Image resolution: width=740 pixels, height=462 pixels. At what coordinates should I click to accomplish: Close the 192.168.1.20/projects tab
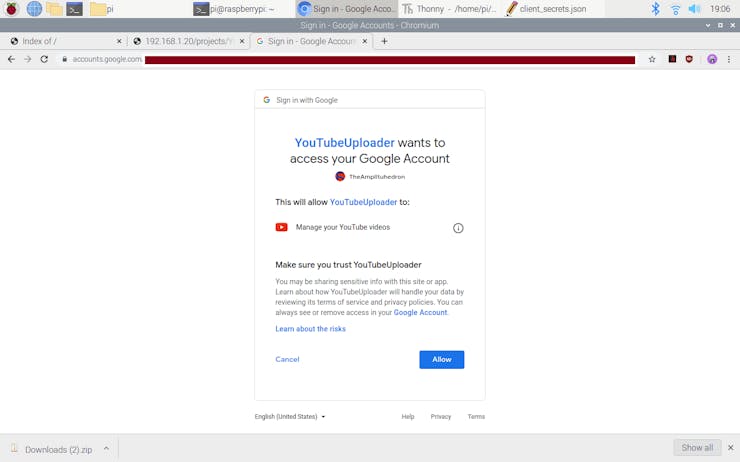pyautogui.click(x=242, y=42)
